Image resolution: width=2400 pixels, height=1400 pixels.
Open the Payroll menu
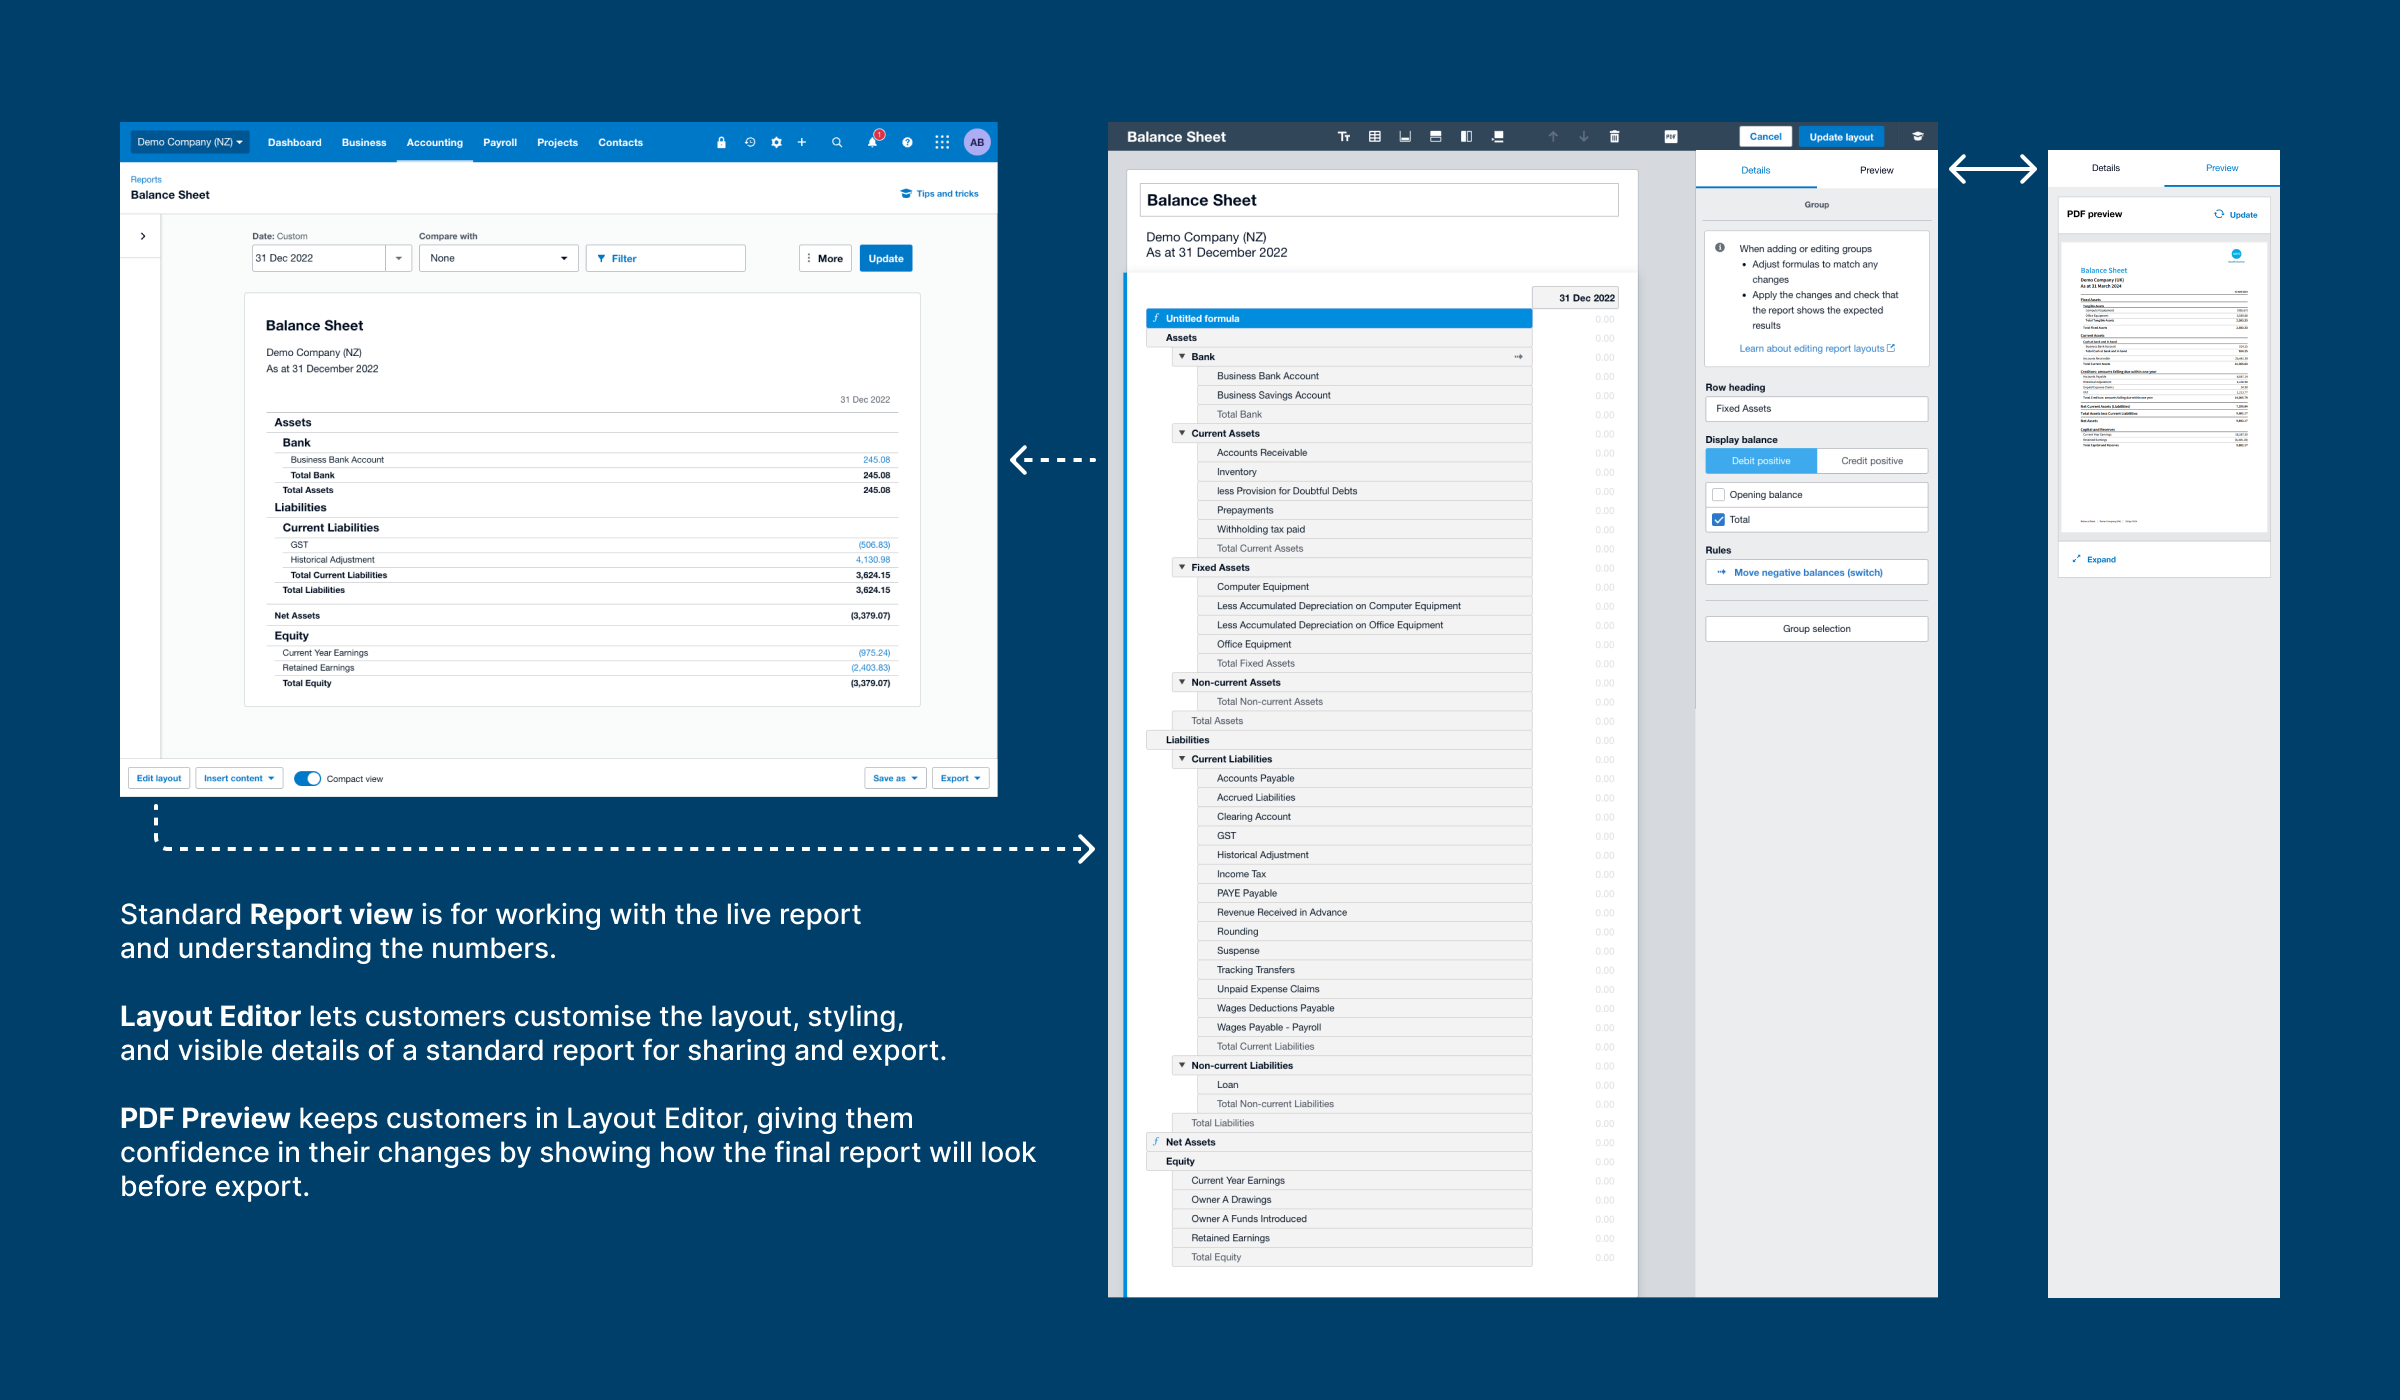click(x=500, y=143)
